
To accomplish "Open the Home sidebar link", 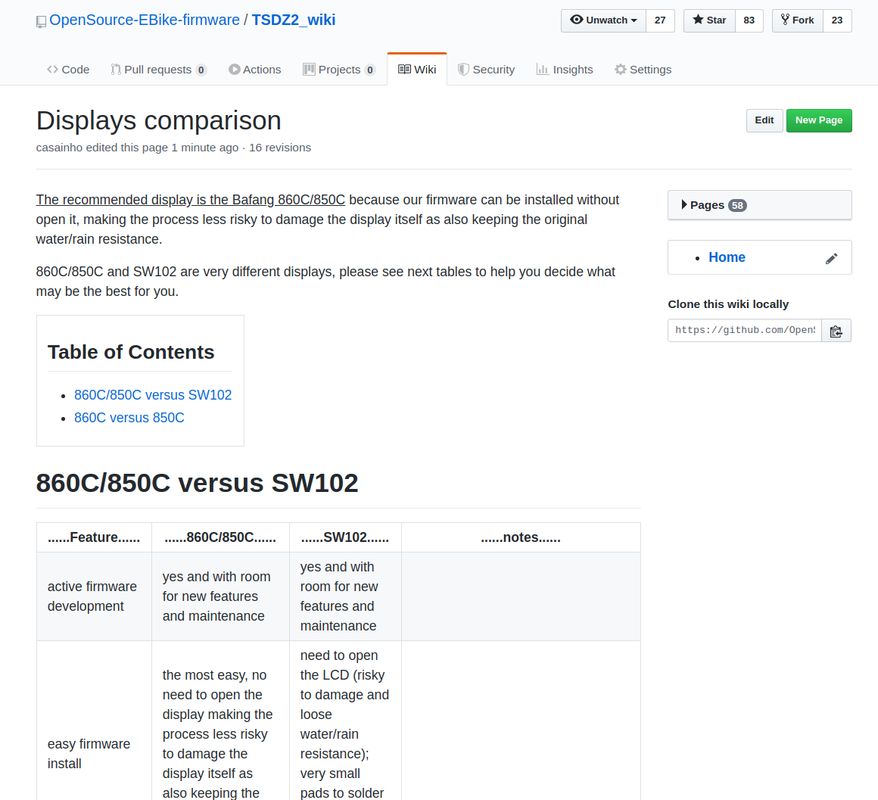I will pyautogui.click(x=727, y=258).
